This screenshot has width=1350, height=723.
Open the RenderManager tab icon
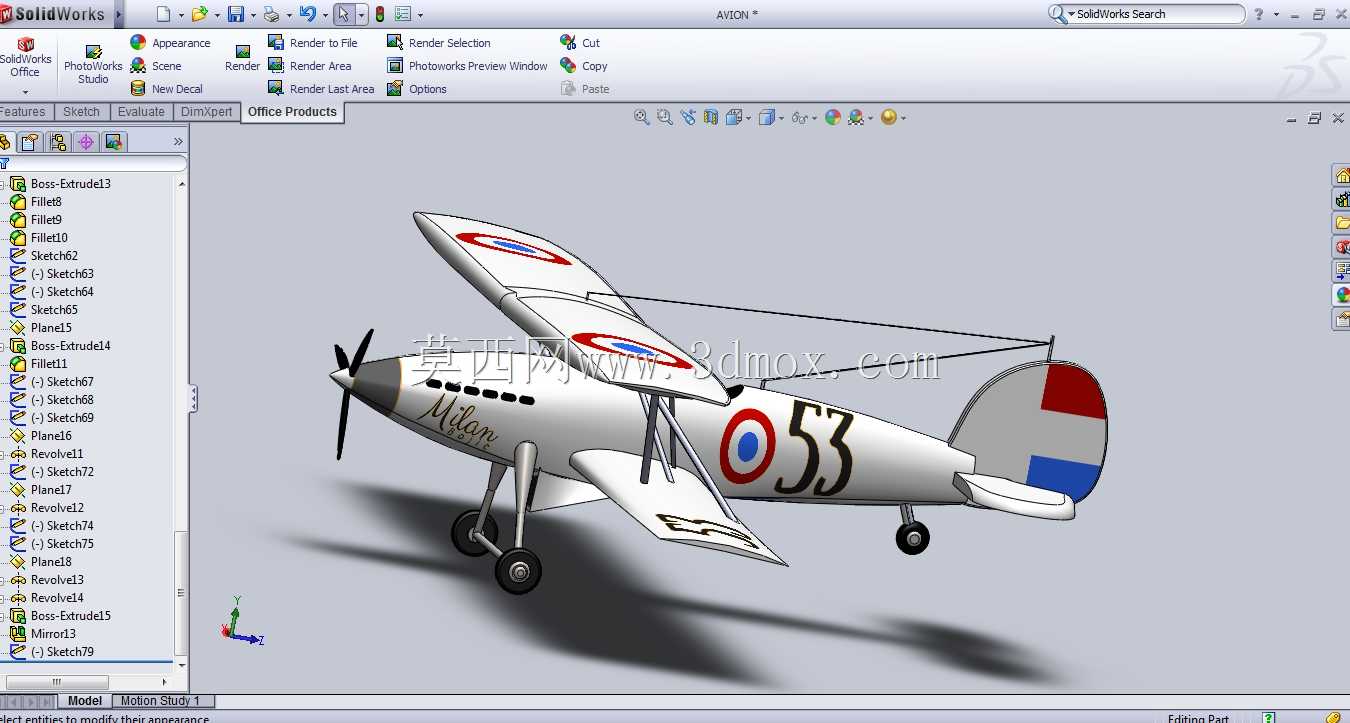point(113,142)
